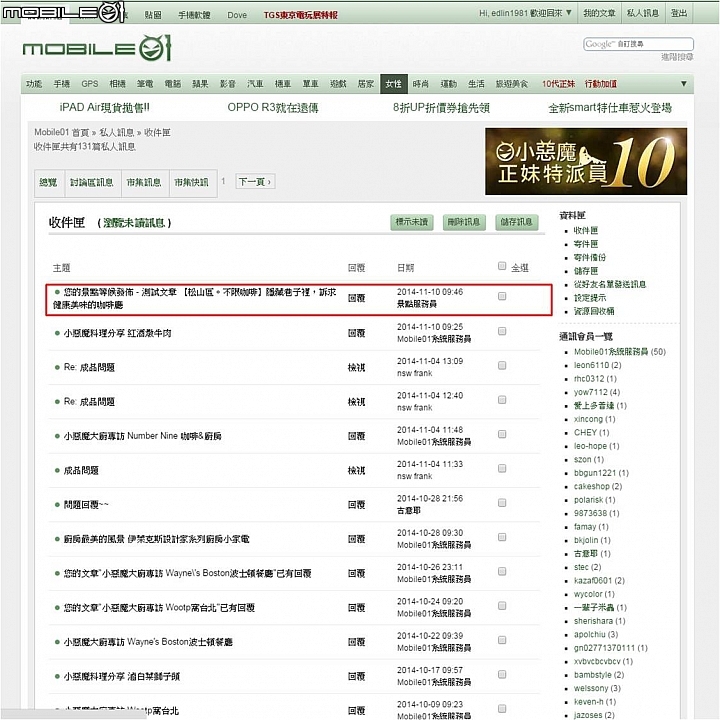The image size is (720, 720).
Task: Open the 寄件匣 folder in the sidebar
Action: [x=586, y=244]
